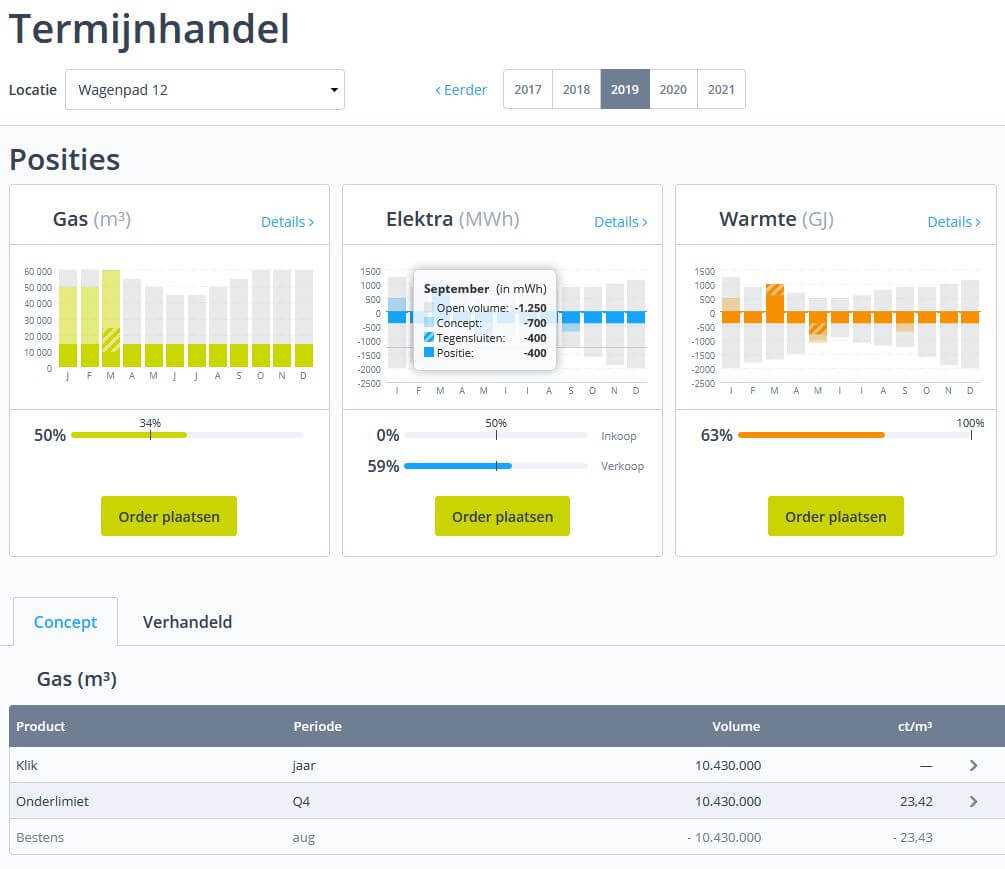Viewport: 1005px width, 869px height.
Task: Select the Concept tab
Action: [x=65, y=622]
